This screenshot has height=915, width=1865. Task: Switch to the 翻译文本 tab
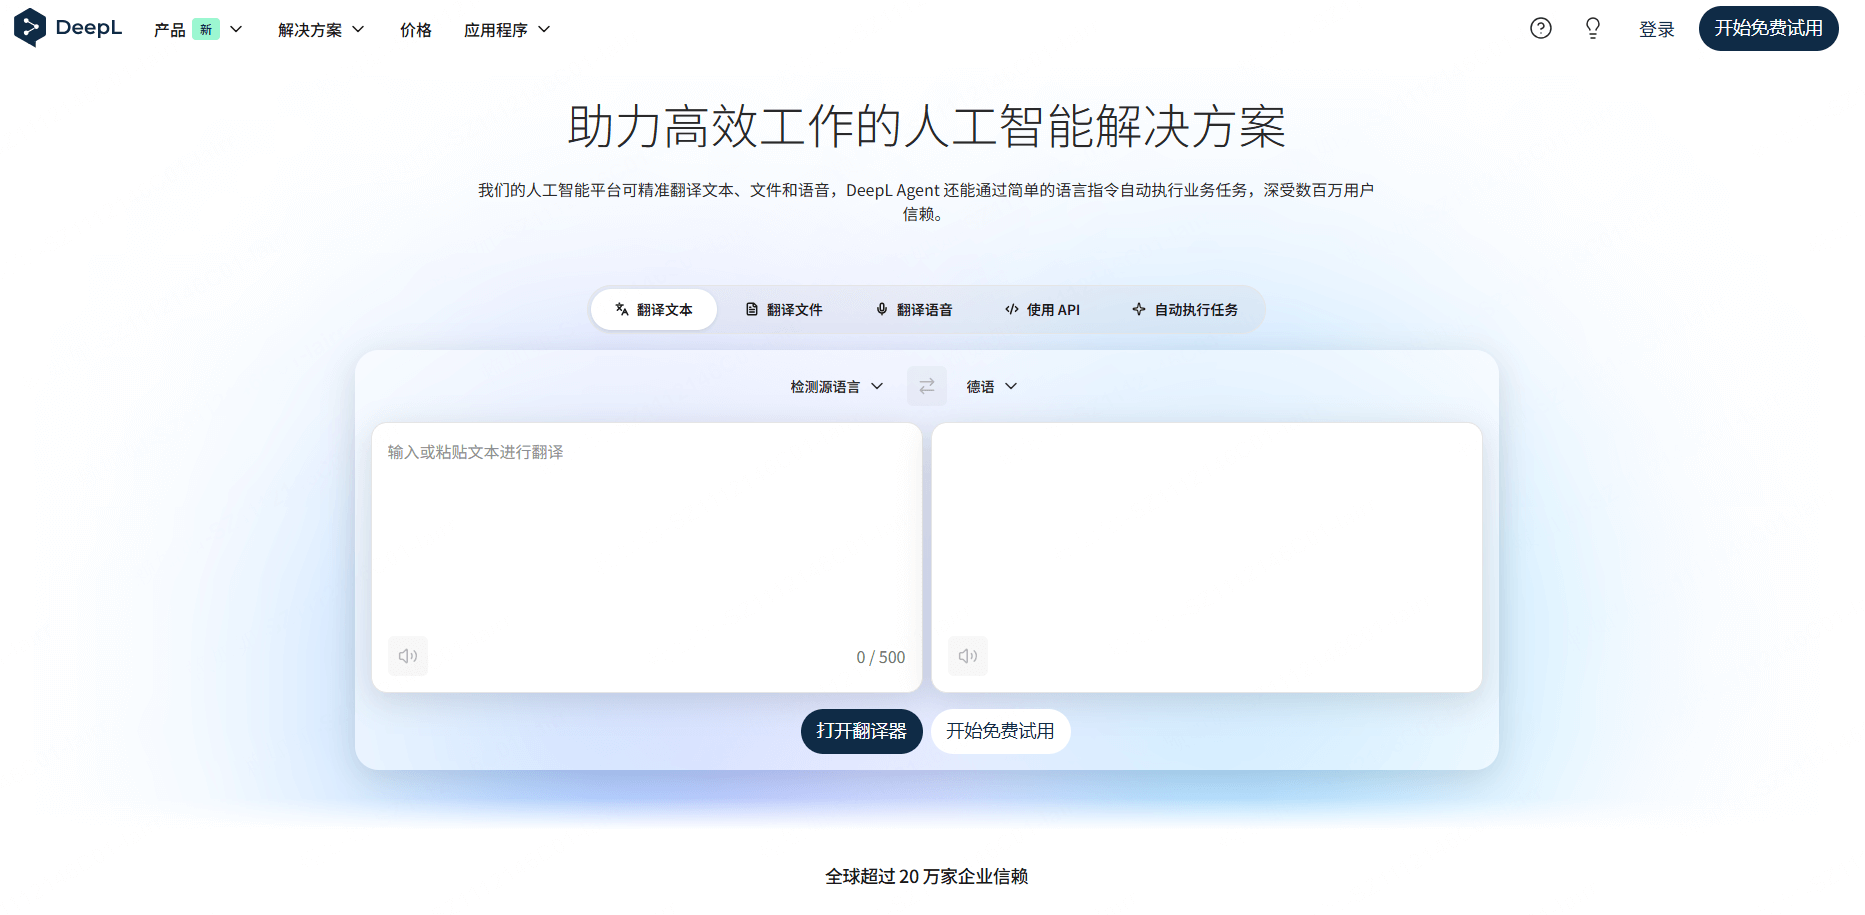653,309
